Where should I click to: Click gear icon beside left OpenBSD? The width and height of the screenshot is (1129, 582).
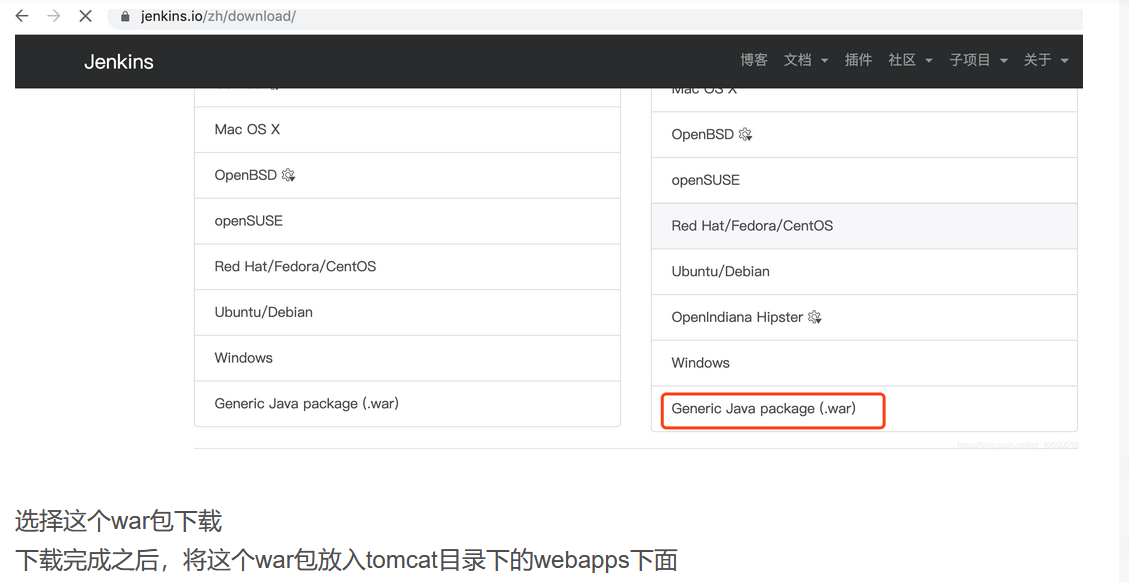click(289, 175)
